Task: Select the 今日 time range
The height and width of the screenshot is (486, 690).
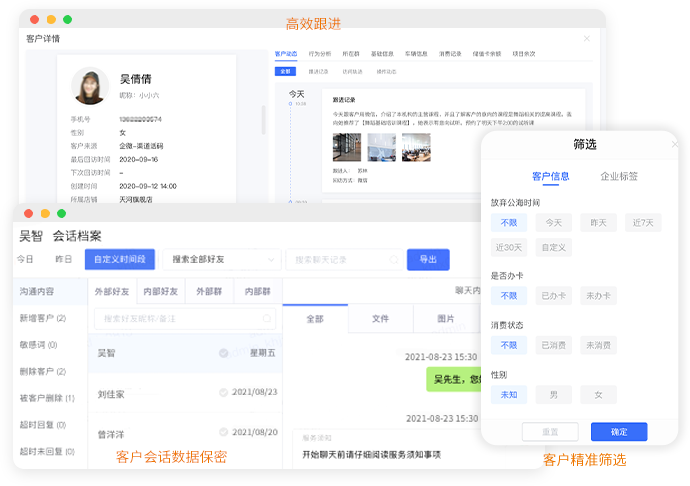Action: tap(25, 259)
